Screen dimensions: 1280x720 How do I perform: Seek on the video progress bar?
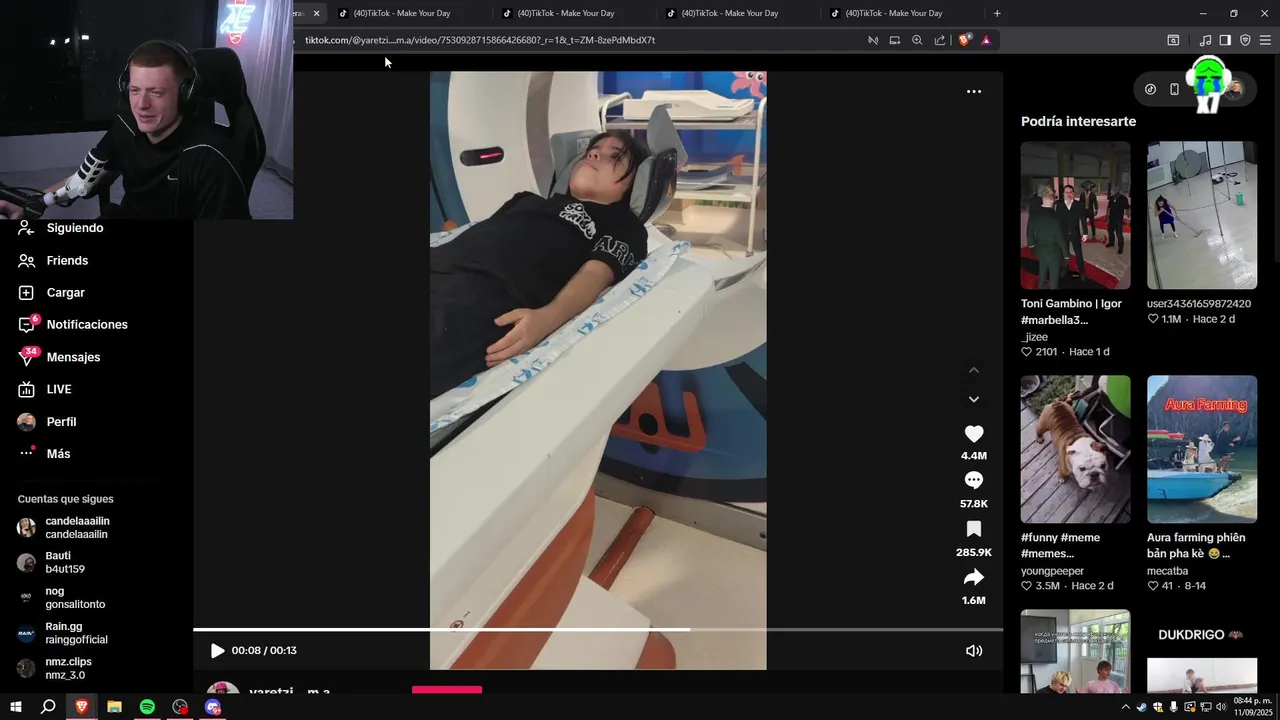pyautogui.click(x=598, y=629)
